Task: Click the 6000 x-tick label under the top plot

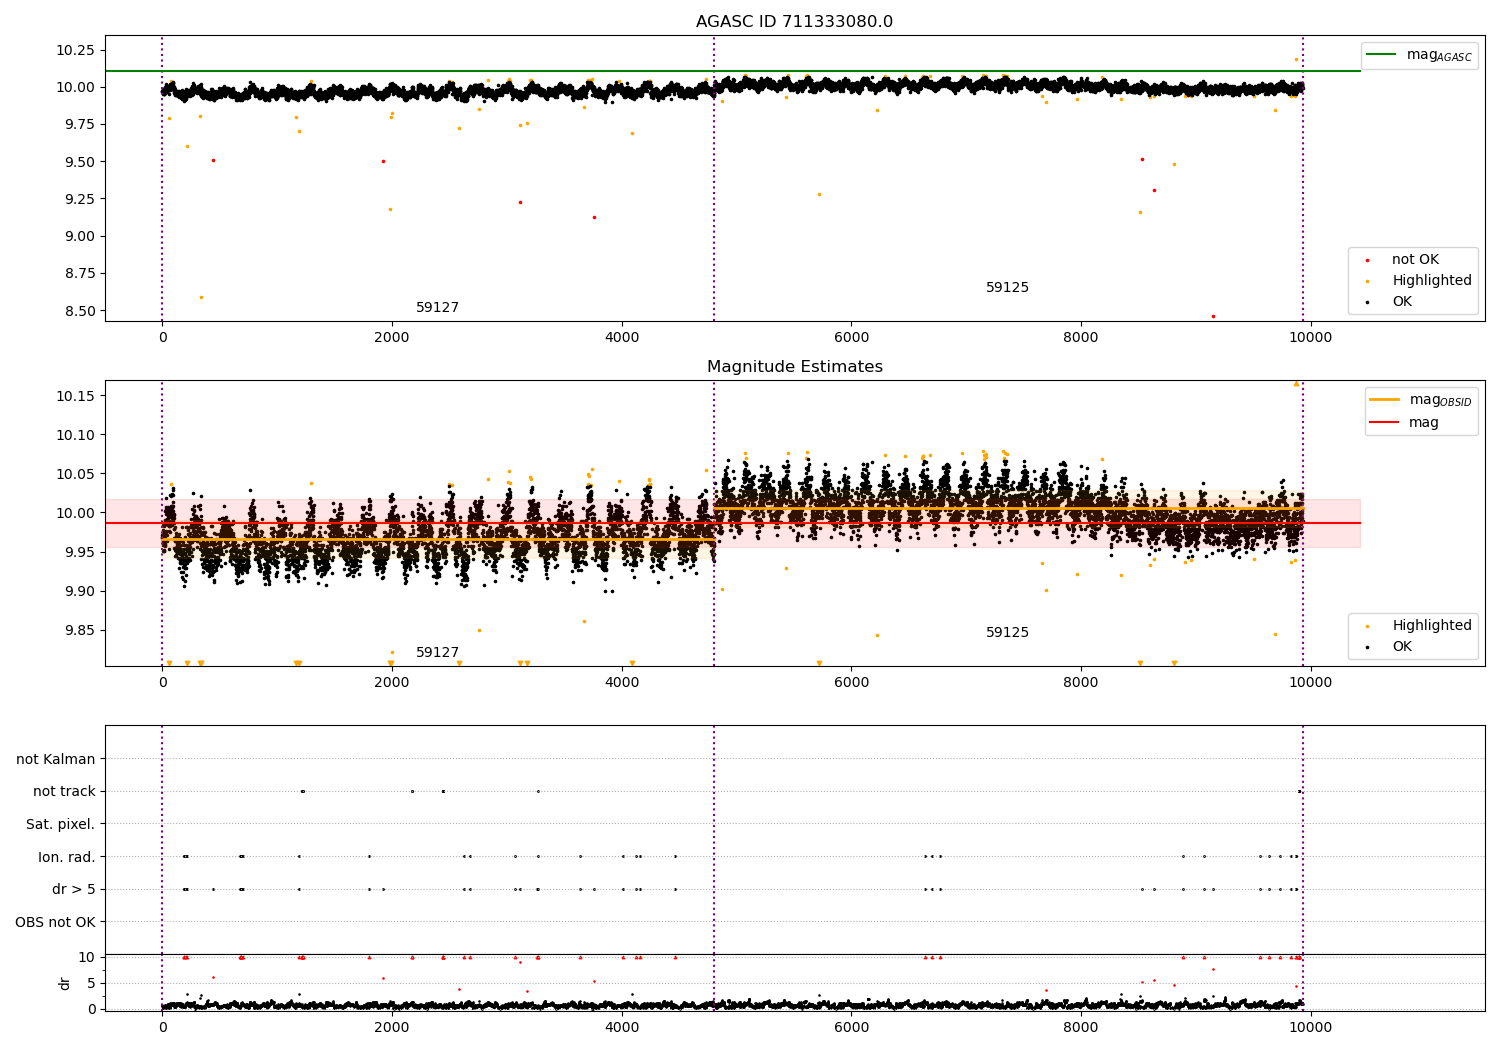Action: pyautogui.click(x=851, y=338)
